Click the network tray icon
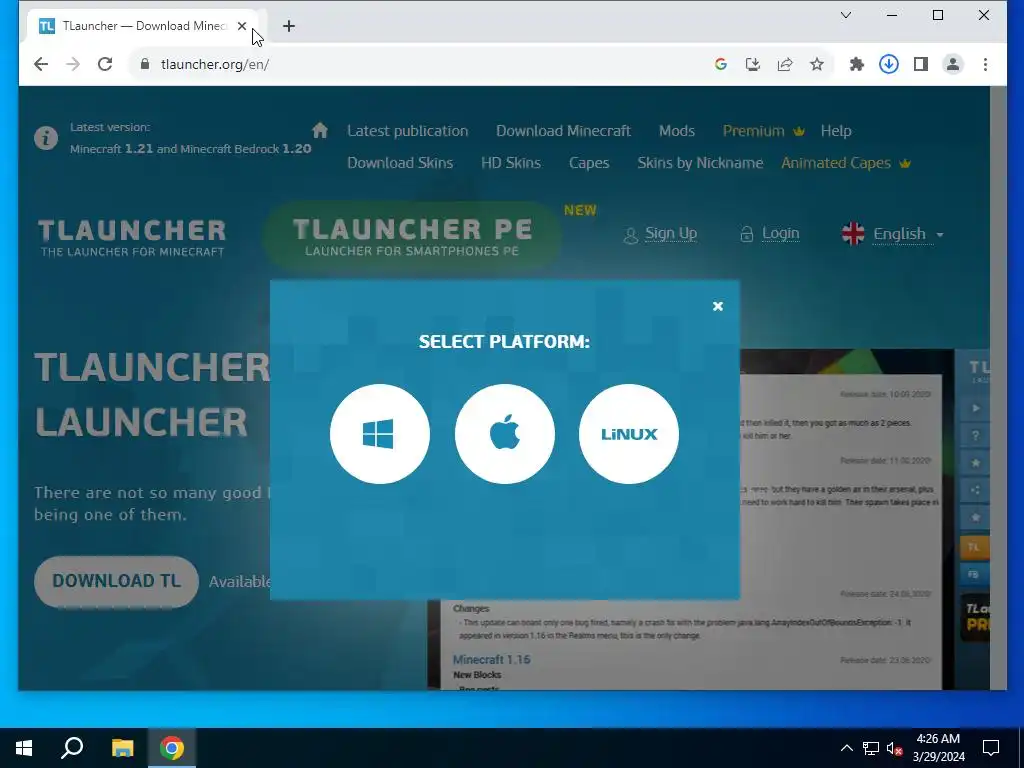Screen dimensions: 1024x768 [871, 748]
